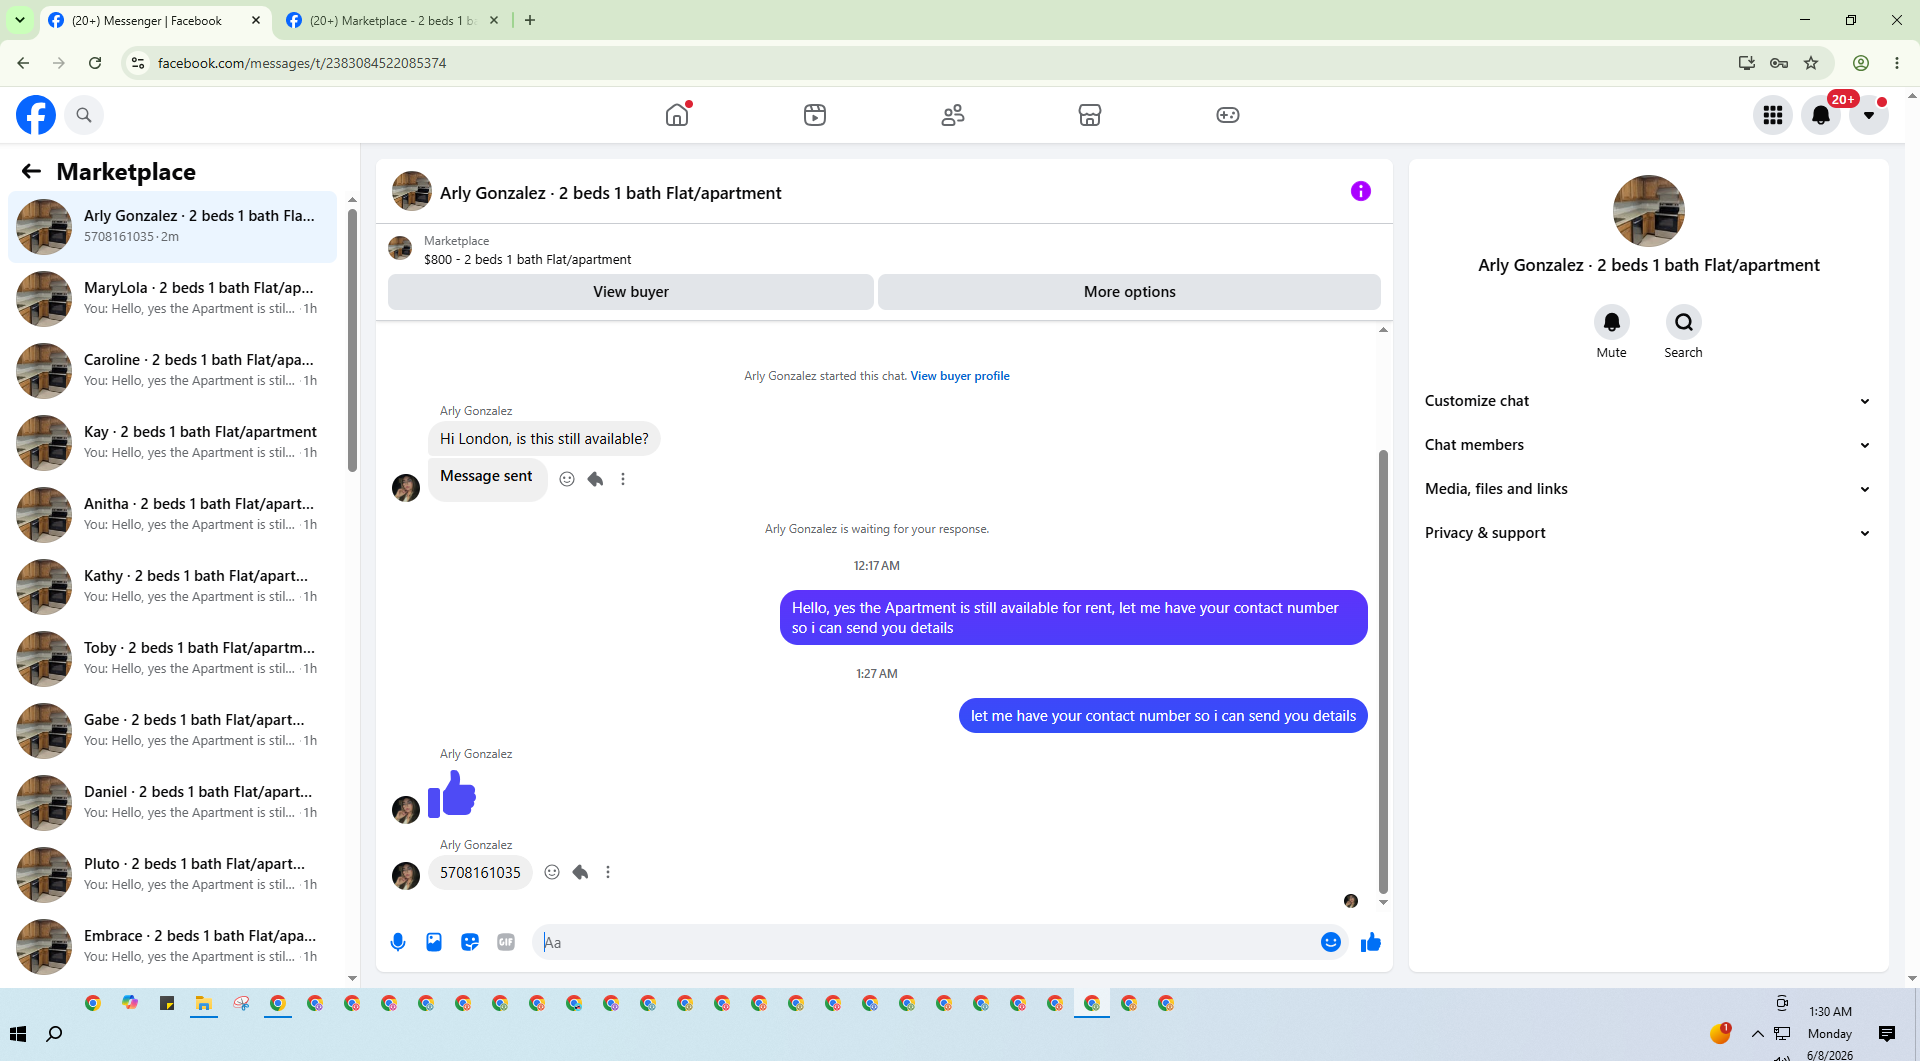1920x1061 pixels.
Task: Open the account dropdown arrow
Action: (x=1869, y=115)
